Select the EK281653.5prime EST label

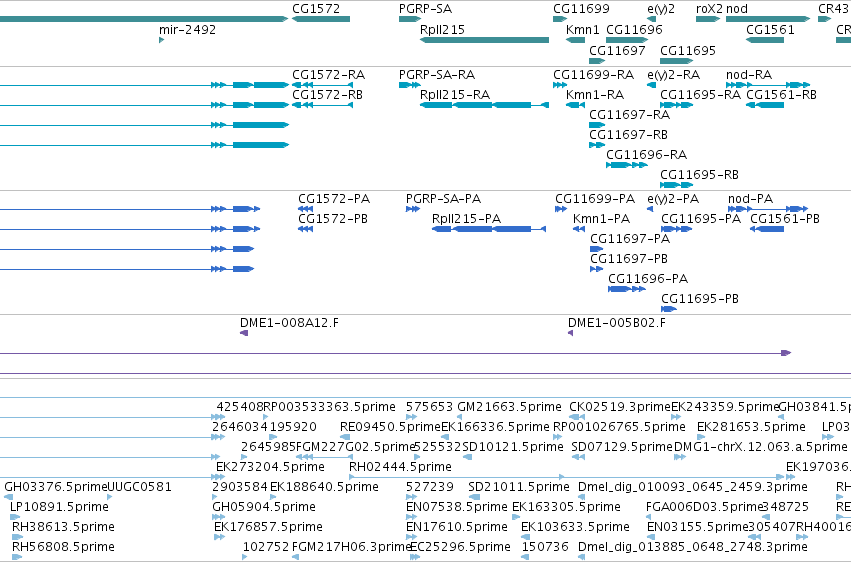751,427
